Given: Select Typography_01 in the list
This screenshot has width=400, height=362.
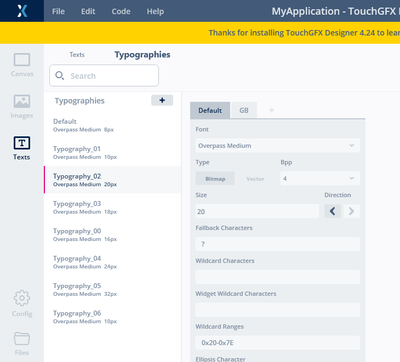Looking at the screenshot, I should click(x=113, y=152).
